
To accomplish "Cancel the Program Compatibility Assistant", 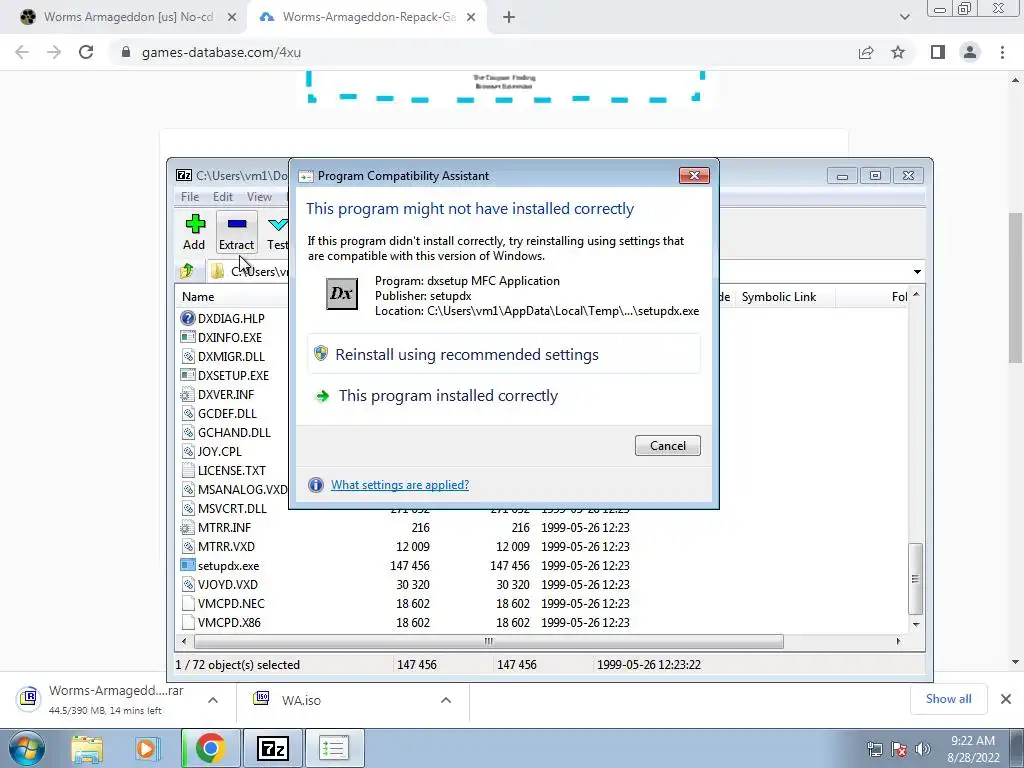I will pyautogui.click(x=667, y=445).
